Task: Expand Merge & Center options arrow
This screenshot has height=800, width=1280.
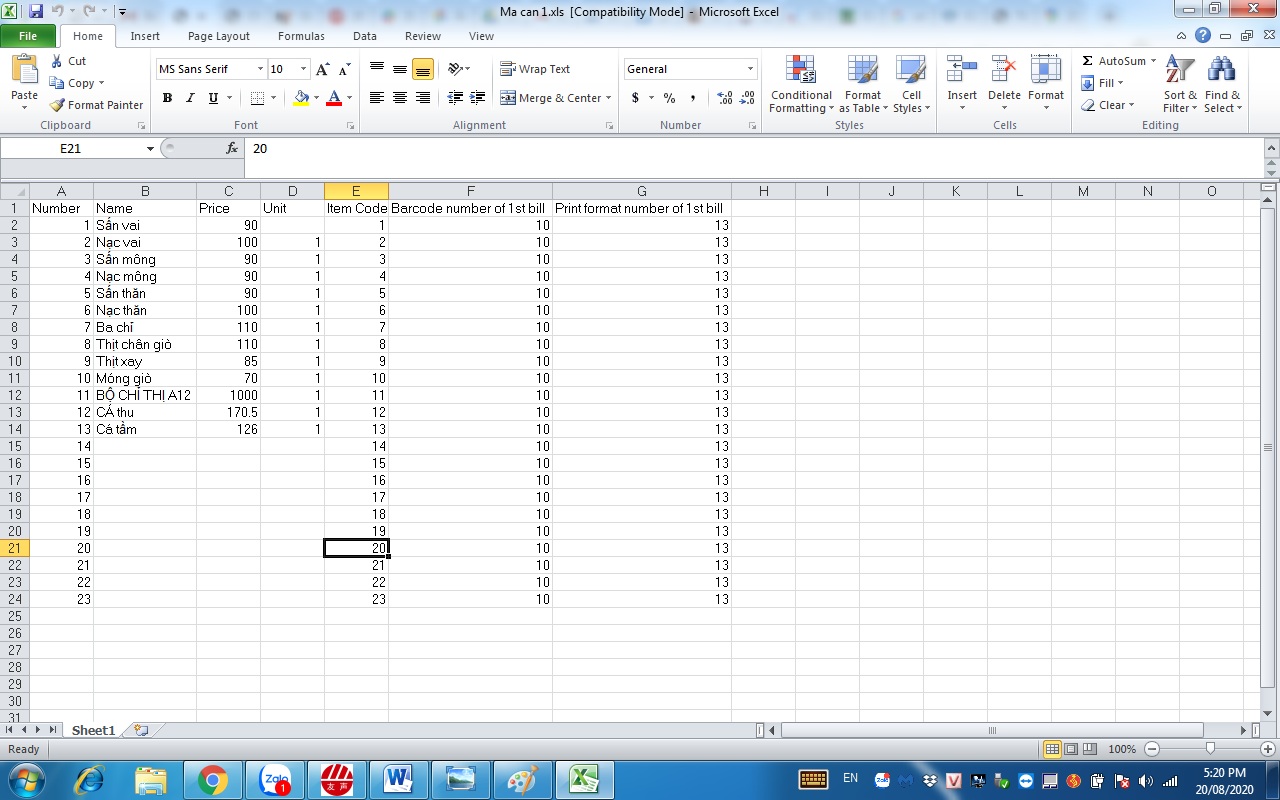Action: (x=608, y=98)
